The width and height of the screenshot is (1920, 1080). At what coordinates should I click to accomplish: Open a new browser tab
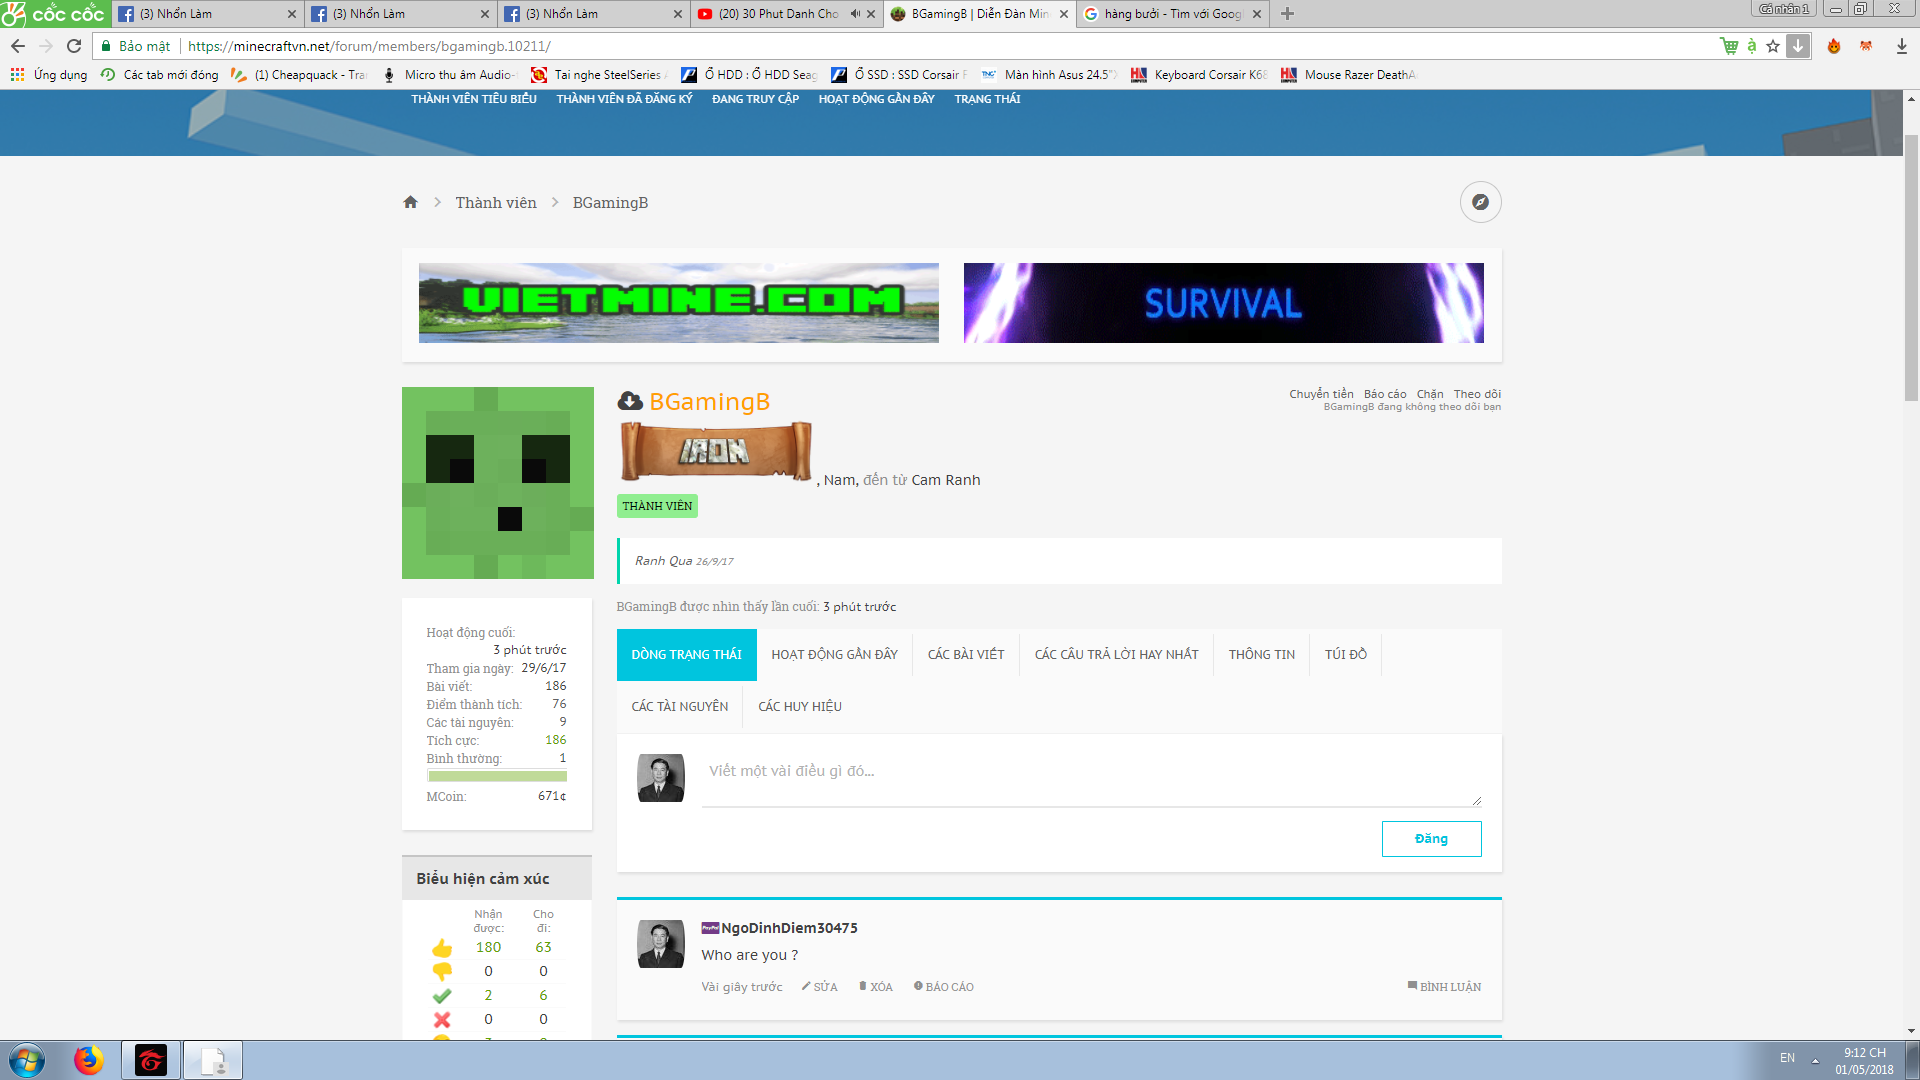click(x=1287, y=14)
